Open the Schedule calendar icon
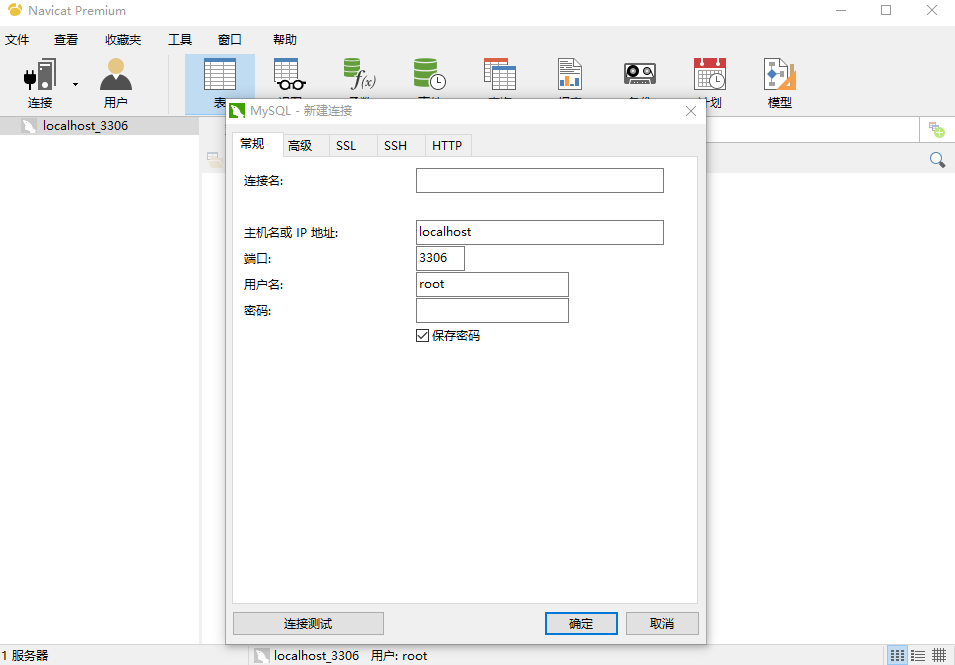This screenshot has height=665, width=955. (x=710, y=74)
